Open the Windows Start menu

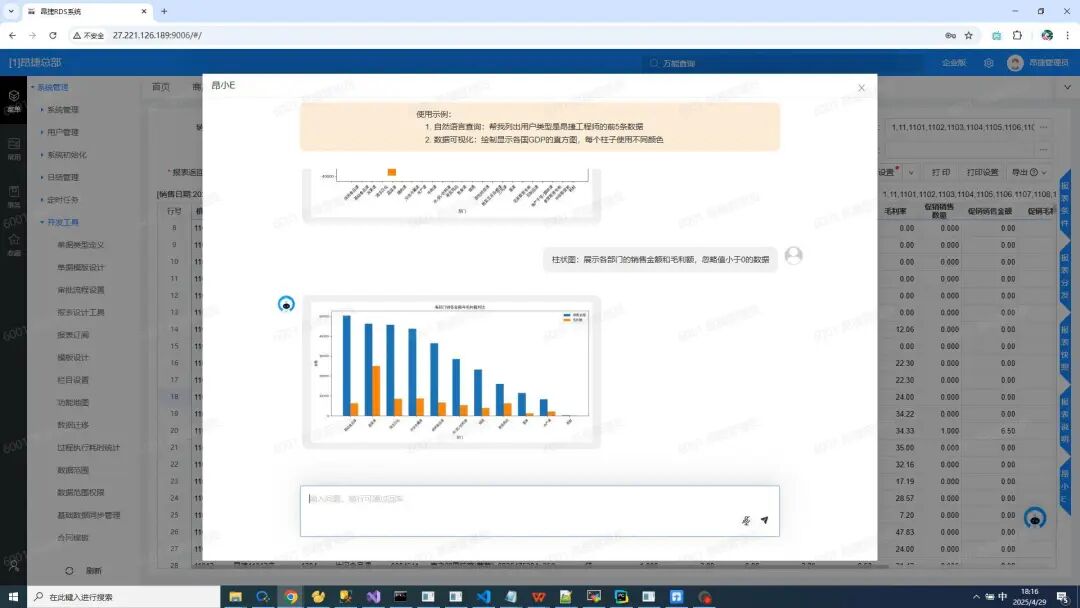click(13, 596)
